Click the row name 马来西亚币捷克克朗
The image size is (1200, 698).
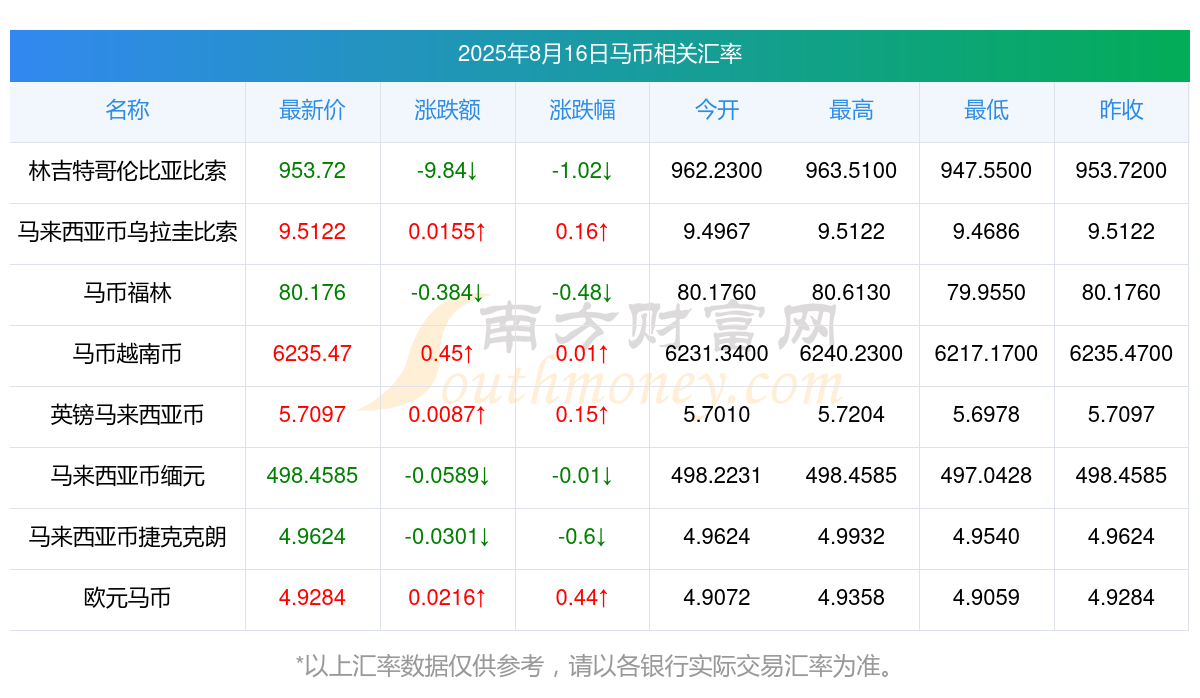point(128,537)
